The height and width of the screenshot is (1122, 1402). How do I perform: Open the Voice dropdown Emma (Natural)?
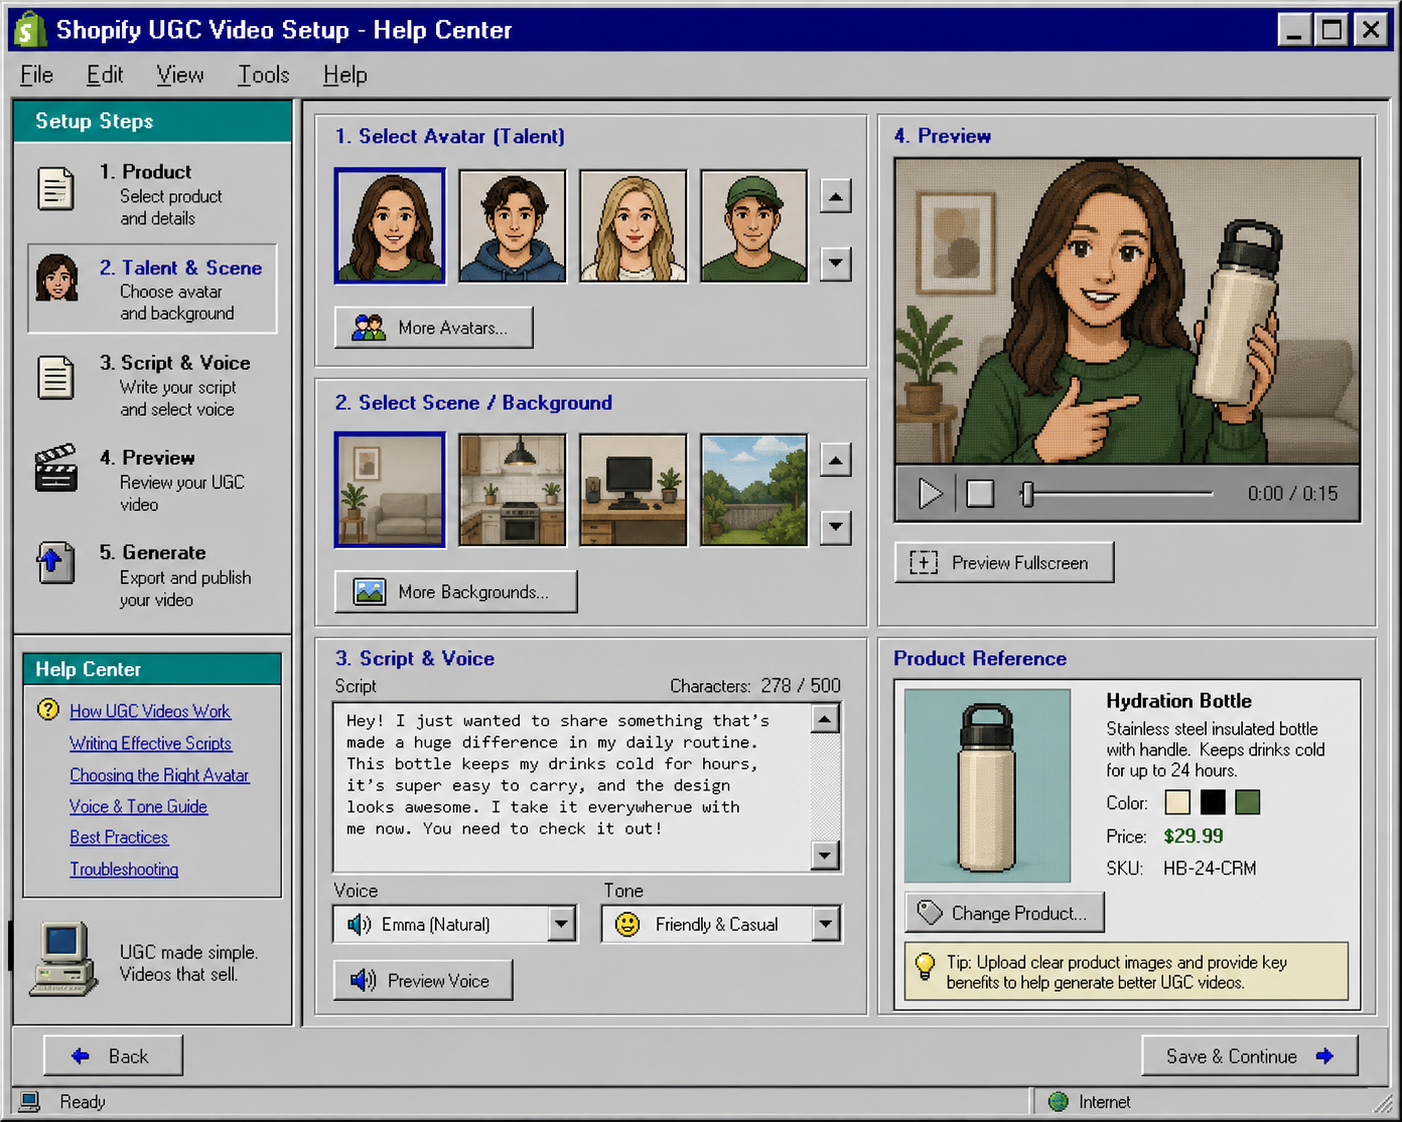tap(455, 924)
